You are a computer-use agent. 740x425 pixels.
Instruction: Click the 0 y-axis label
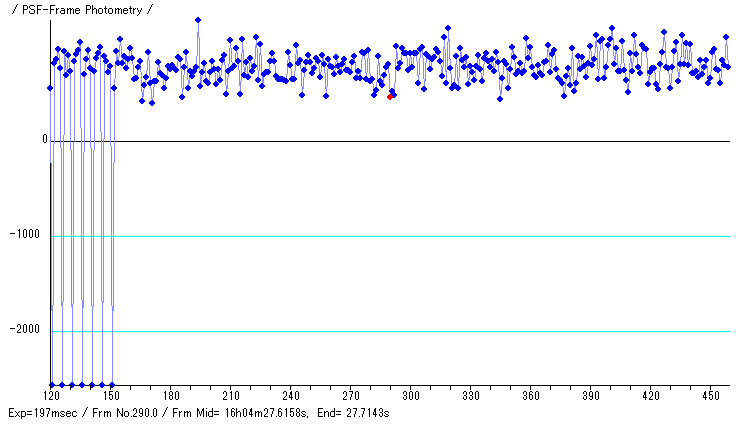coord(44,140)
